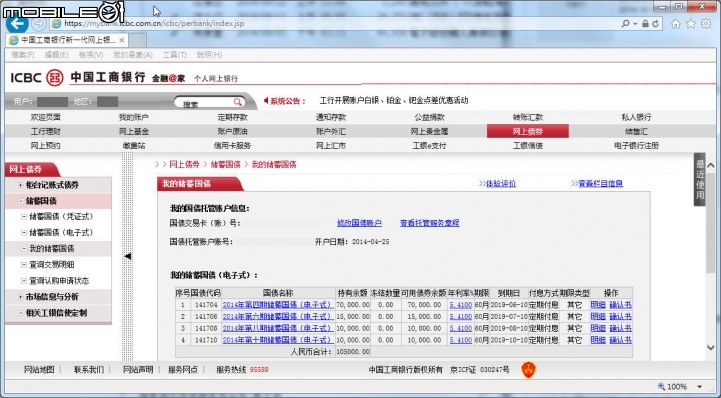721x398 pixels.
Task: Select 我的储蓄国债 in sidebar
Action: click(52, 249)
